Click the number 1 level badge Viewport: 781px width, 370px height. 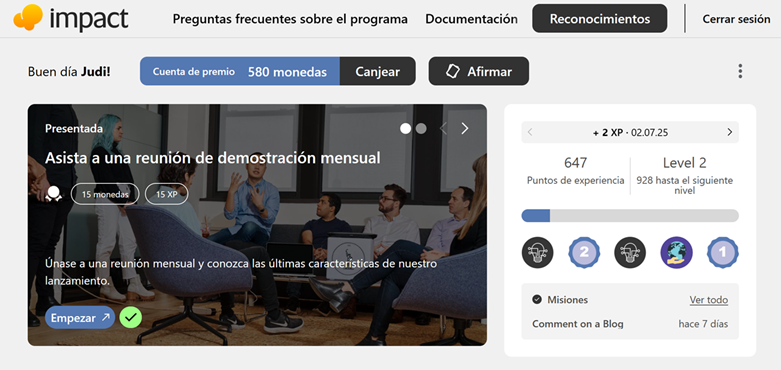pos(723,252)
